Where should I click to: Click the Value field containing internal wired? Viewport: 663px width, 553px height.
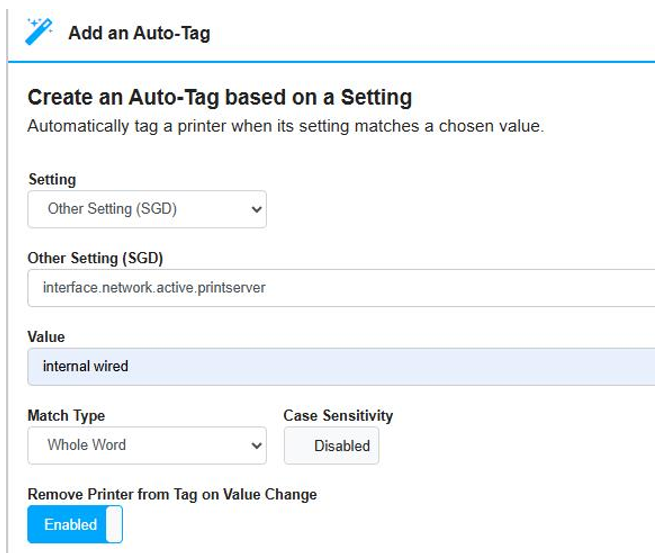(341, 367)
